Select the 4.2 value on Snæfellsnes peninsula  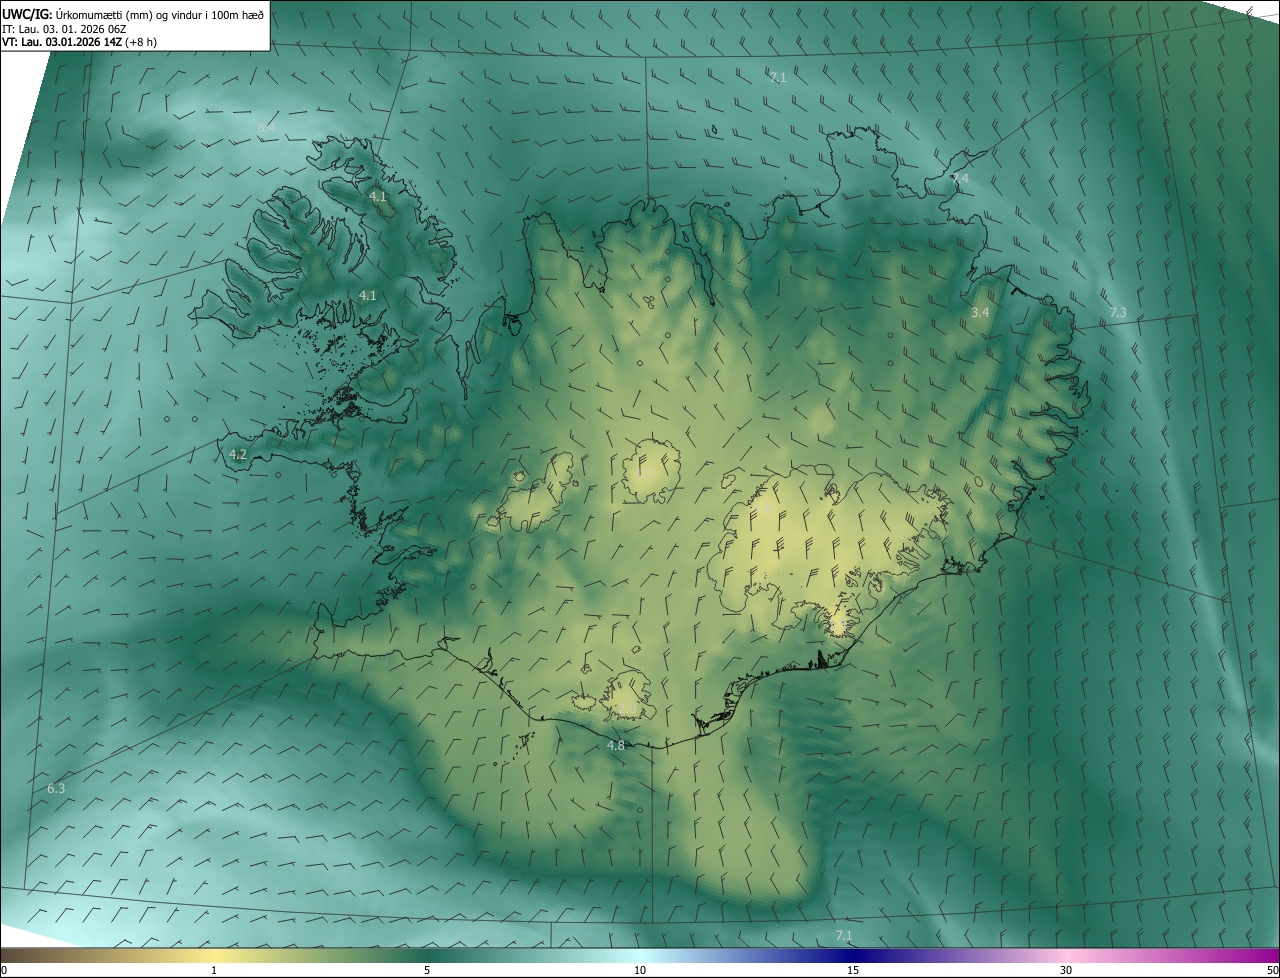pyautogui.click(x=238, y=454)
